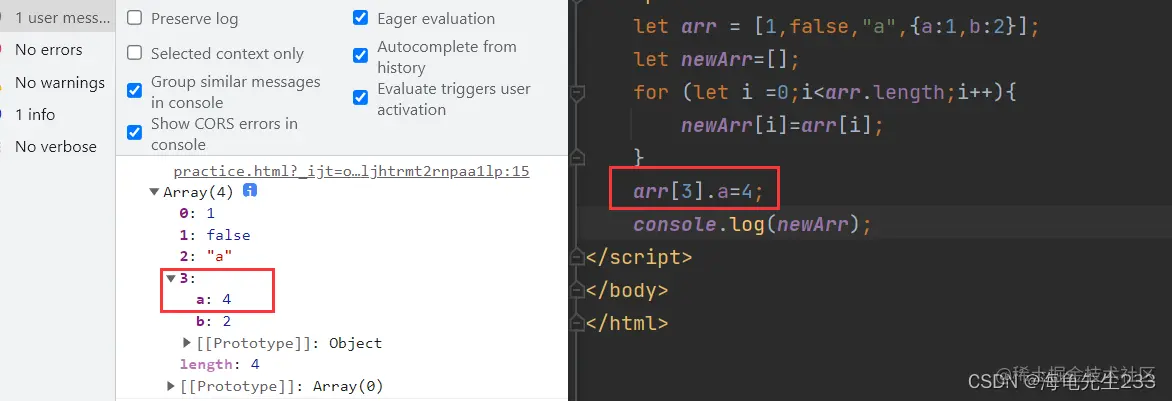Fold the </body> tag gutter marker
The image size is (1172, 401).
pyautogui.click(x=577, y=290)
